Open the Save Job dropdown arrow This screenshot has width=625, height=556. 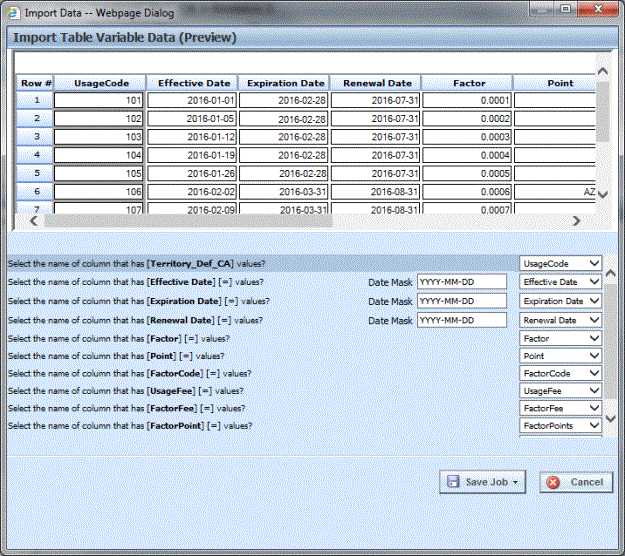point(515,482)
